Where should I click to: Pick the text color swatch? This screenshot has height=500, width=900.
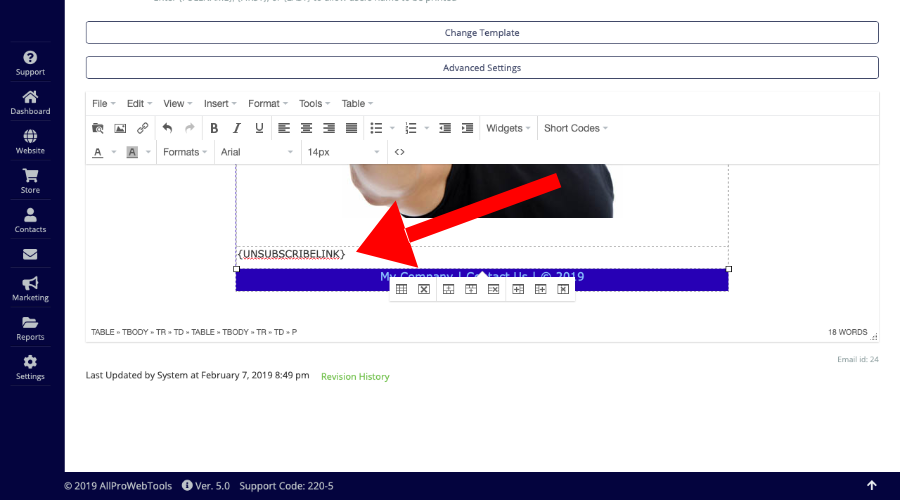(x=98, y=152)
